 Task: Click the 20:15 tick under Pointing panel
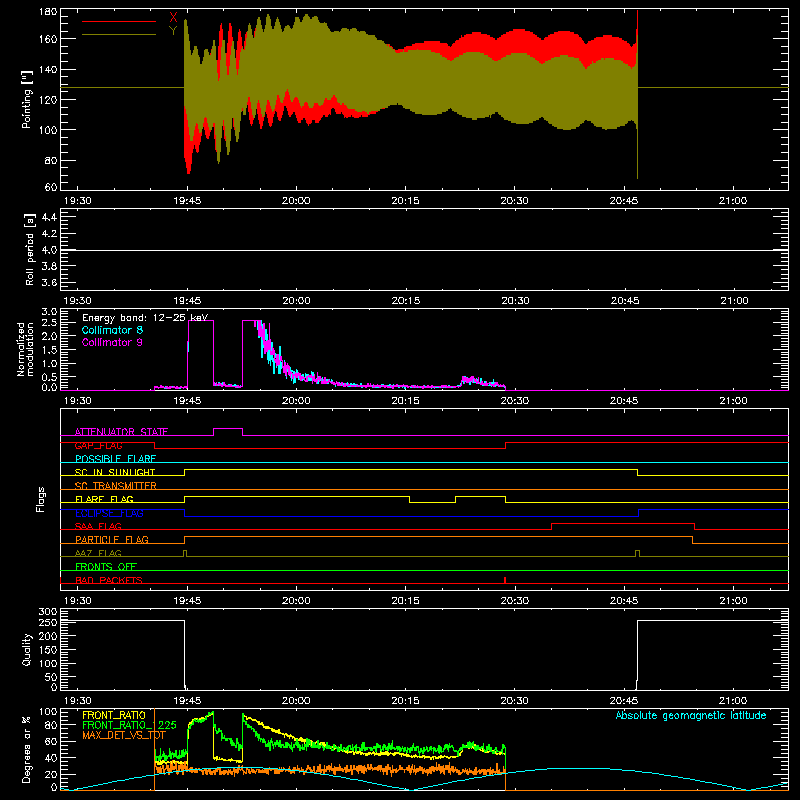point(405,201)
